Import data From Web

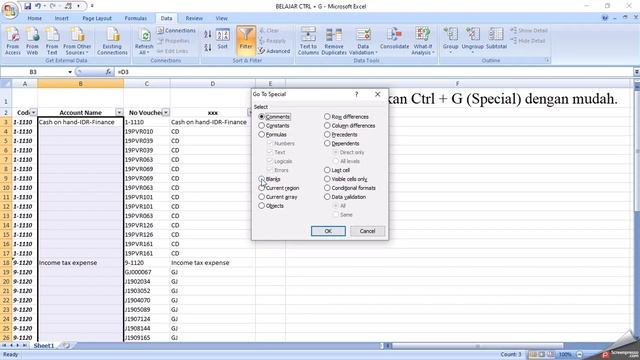32,40
